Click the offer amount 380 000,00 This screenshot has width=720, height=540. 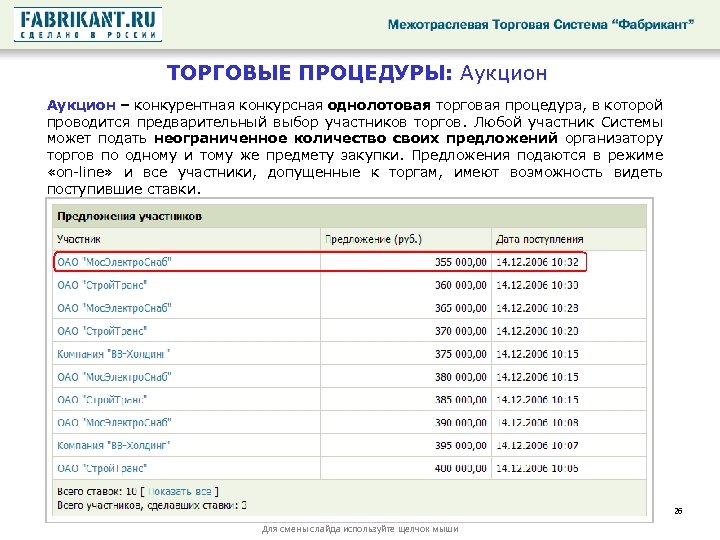click(x=461, y=377)
